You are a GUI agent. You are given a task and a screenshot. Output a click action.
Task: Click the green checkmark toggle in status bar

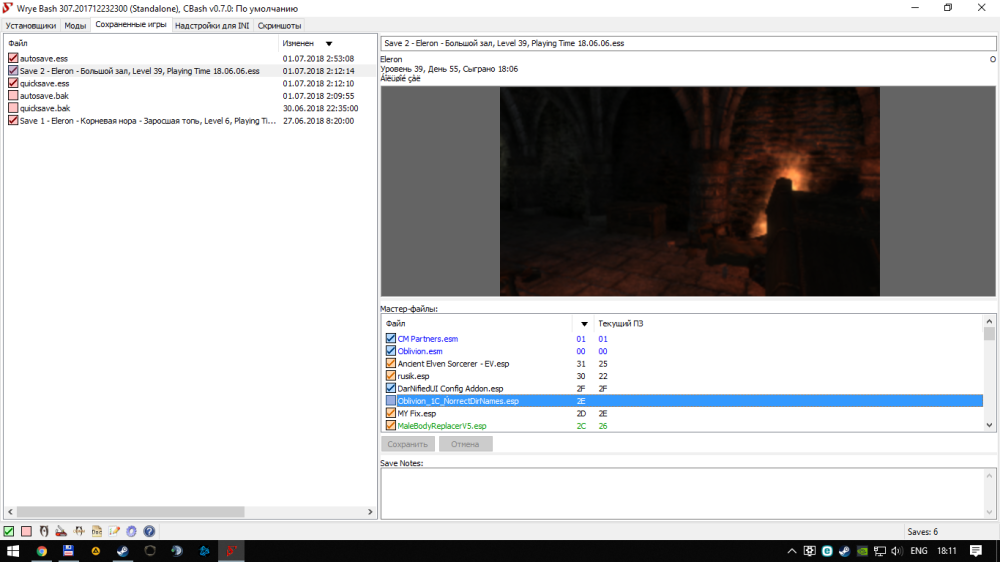[x=9, y=531]
